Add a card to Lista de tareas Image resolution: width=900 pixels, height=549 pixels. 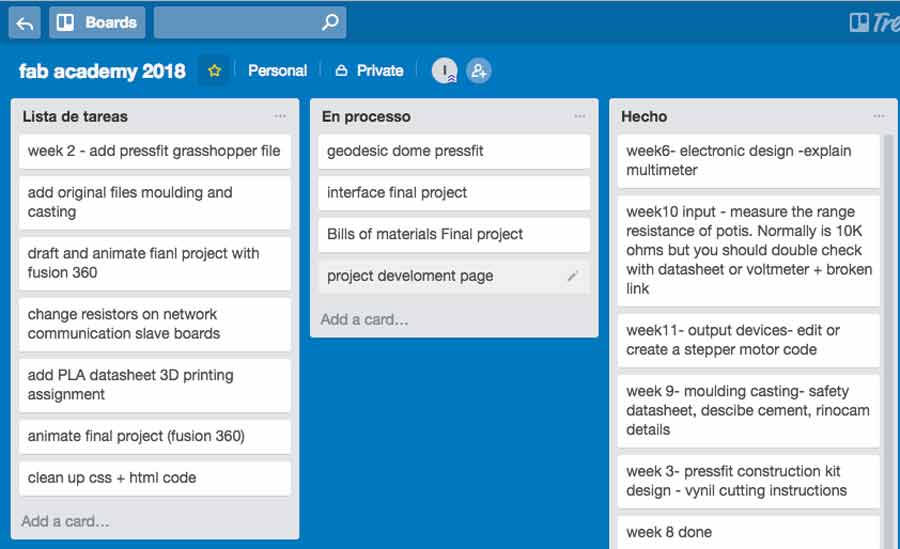pyautogui.click(x=66, y=521)
